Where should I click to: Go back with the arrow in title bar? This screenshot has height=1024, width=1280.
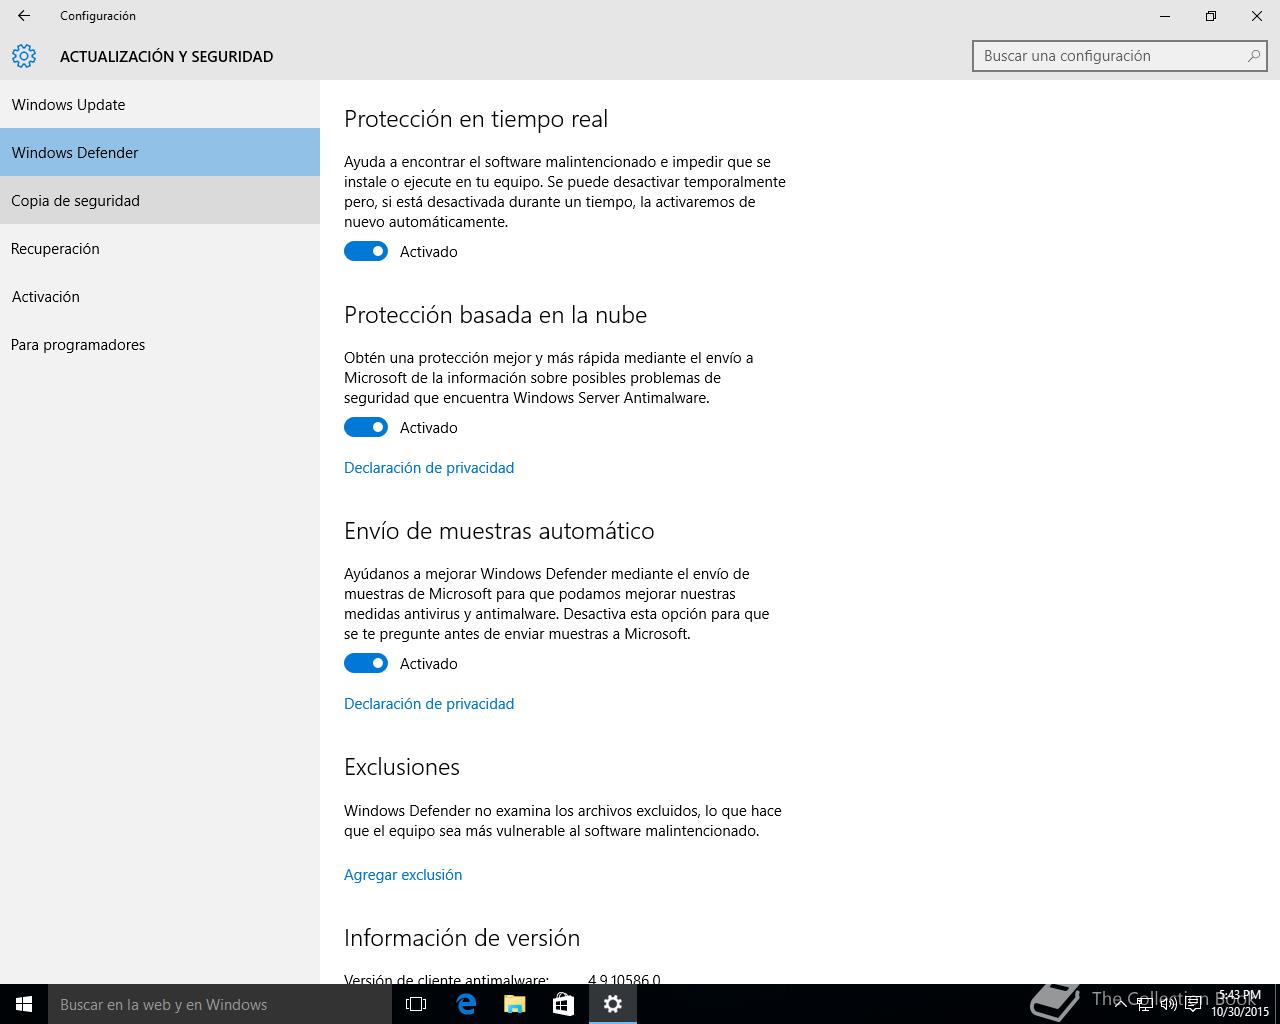[x=24, y=16]
